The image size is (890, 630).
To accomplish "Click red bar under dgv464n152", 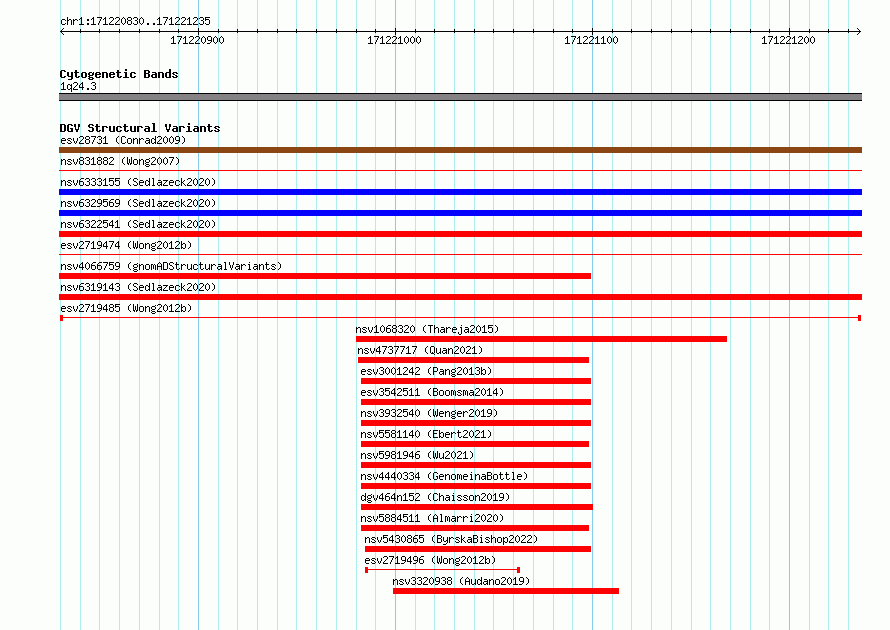I will (477, 507).
